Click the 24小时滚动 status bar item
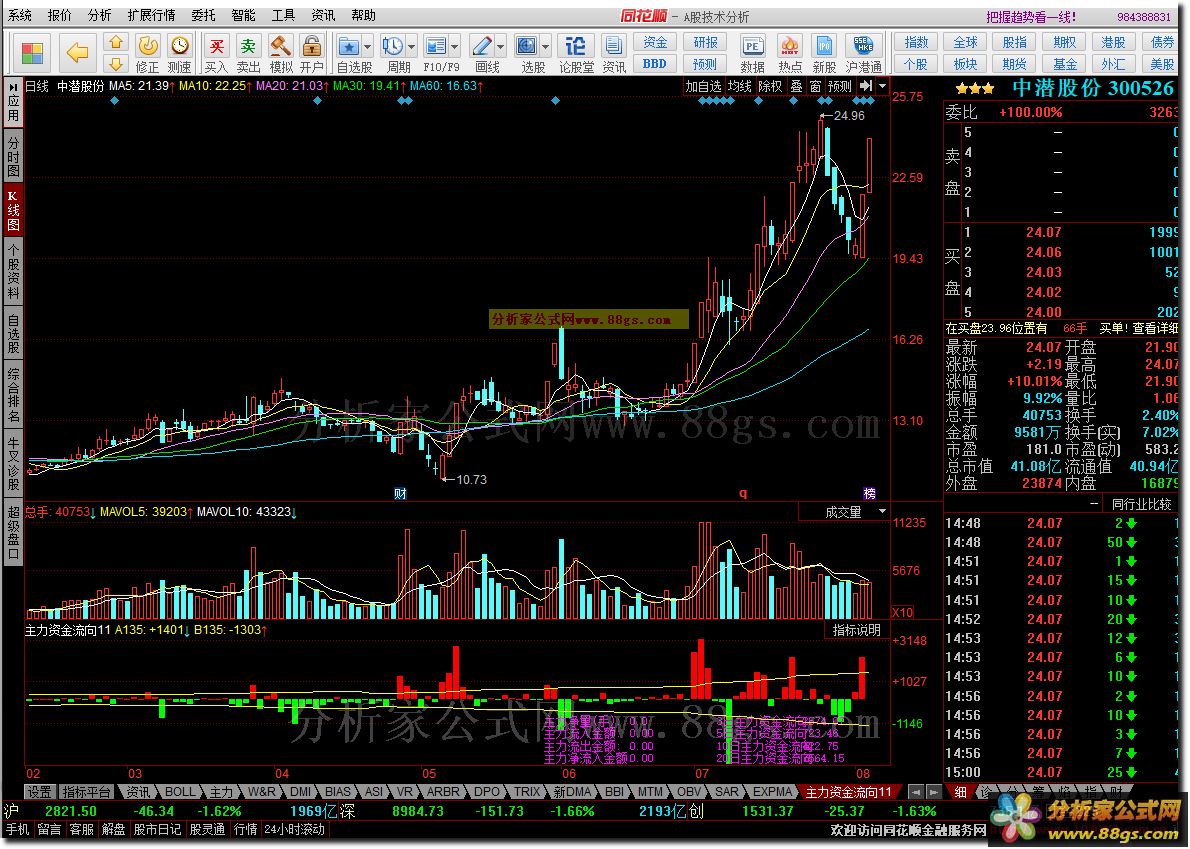Screen dimensions: 1190x849 click(294, 830)
